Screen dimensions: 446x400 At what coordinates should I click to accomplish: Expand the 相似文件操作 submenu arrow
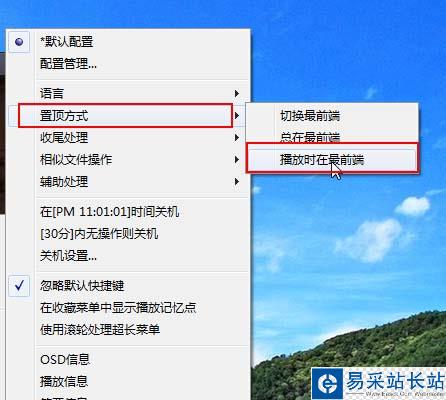pos(237,159)
